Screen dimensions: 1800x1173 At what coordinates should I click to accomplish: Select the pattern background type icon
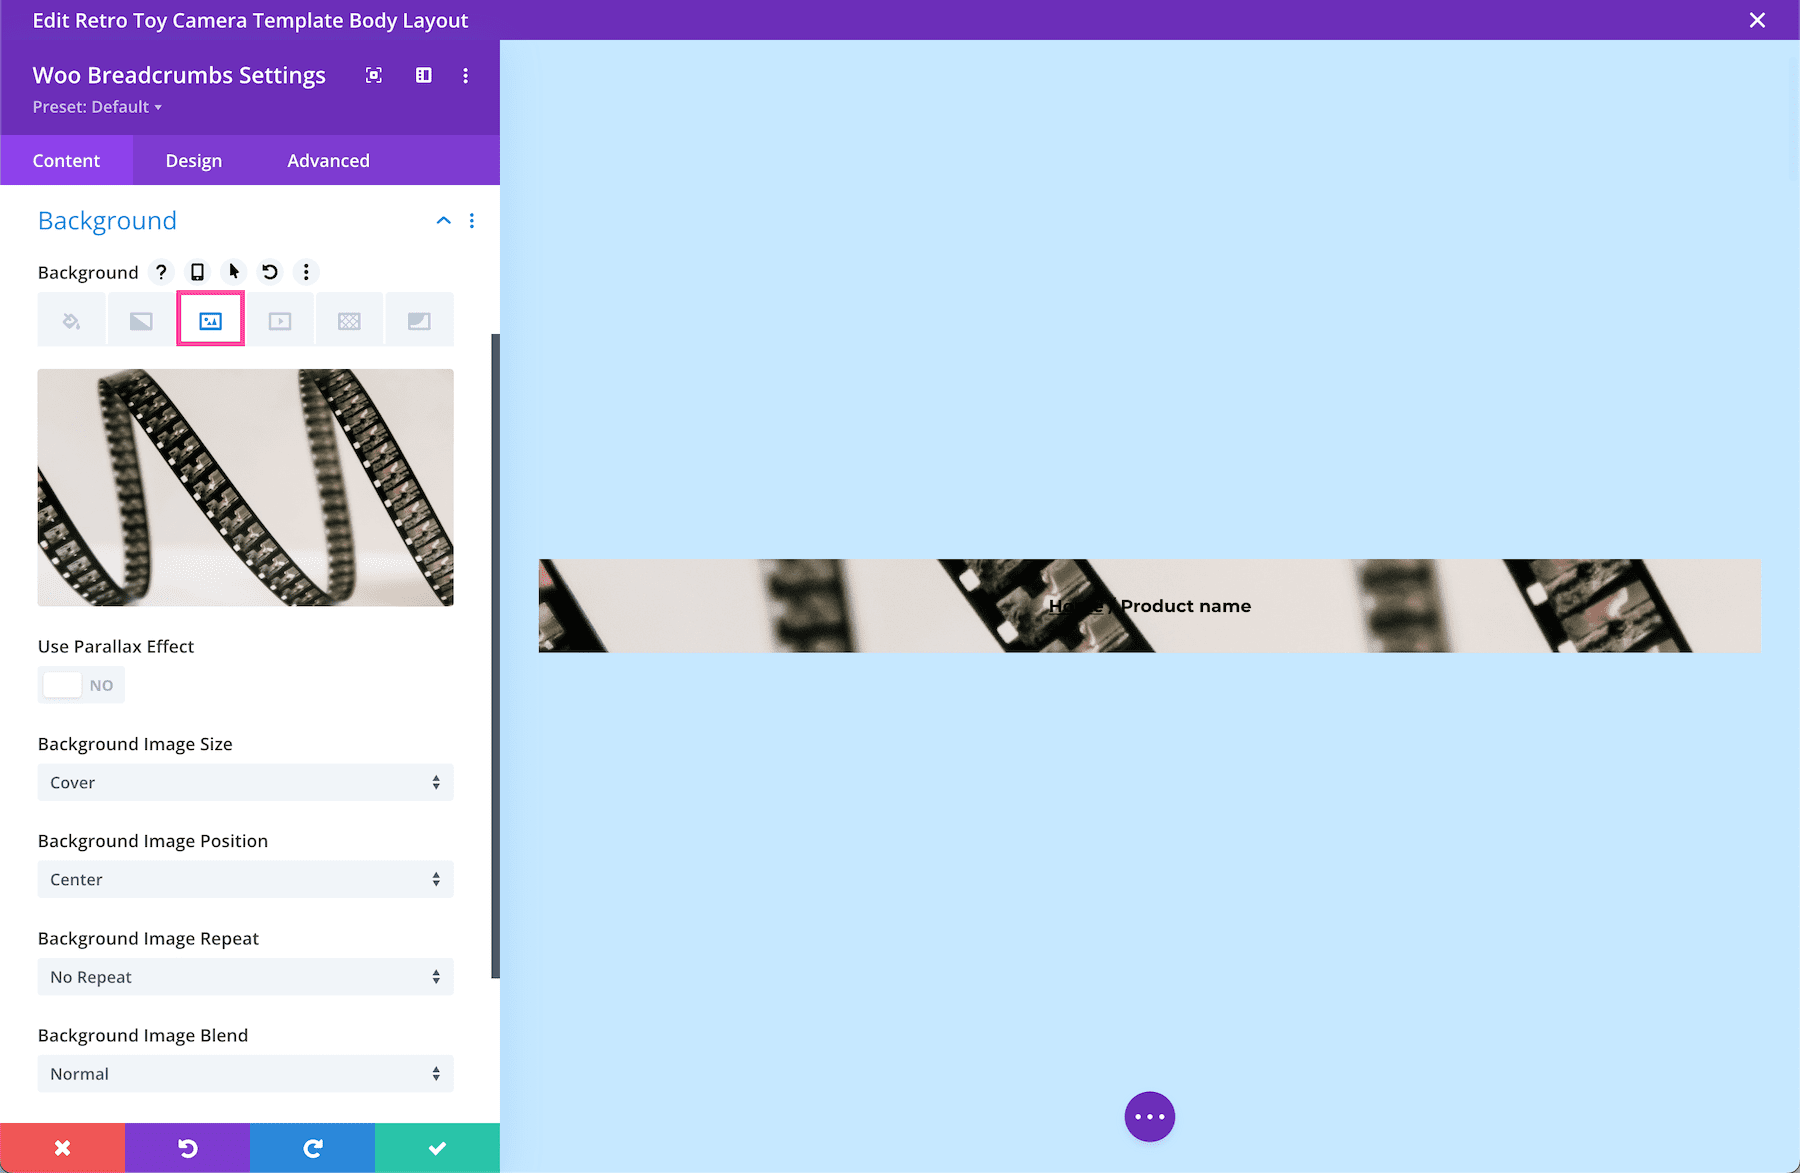pyautogui.click(x=349, y=319)
